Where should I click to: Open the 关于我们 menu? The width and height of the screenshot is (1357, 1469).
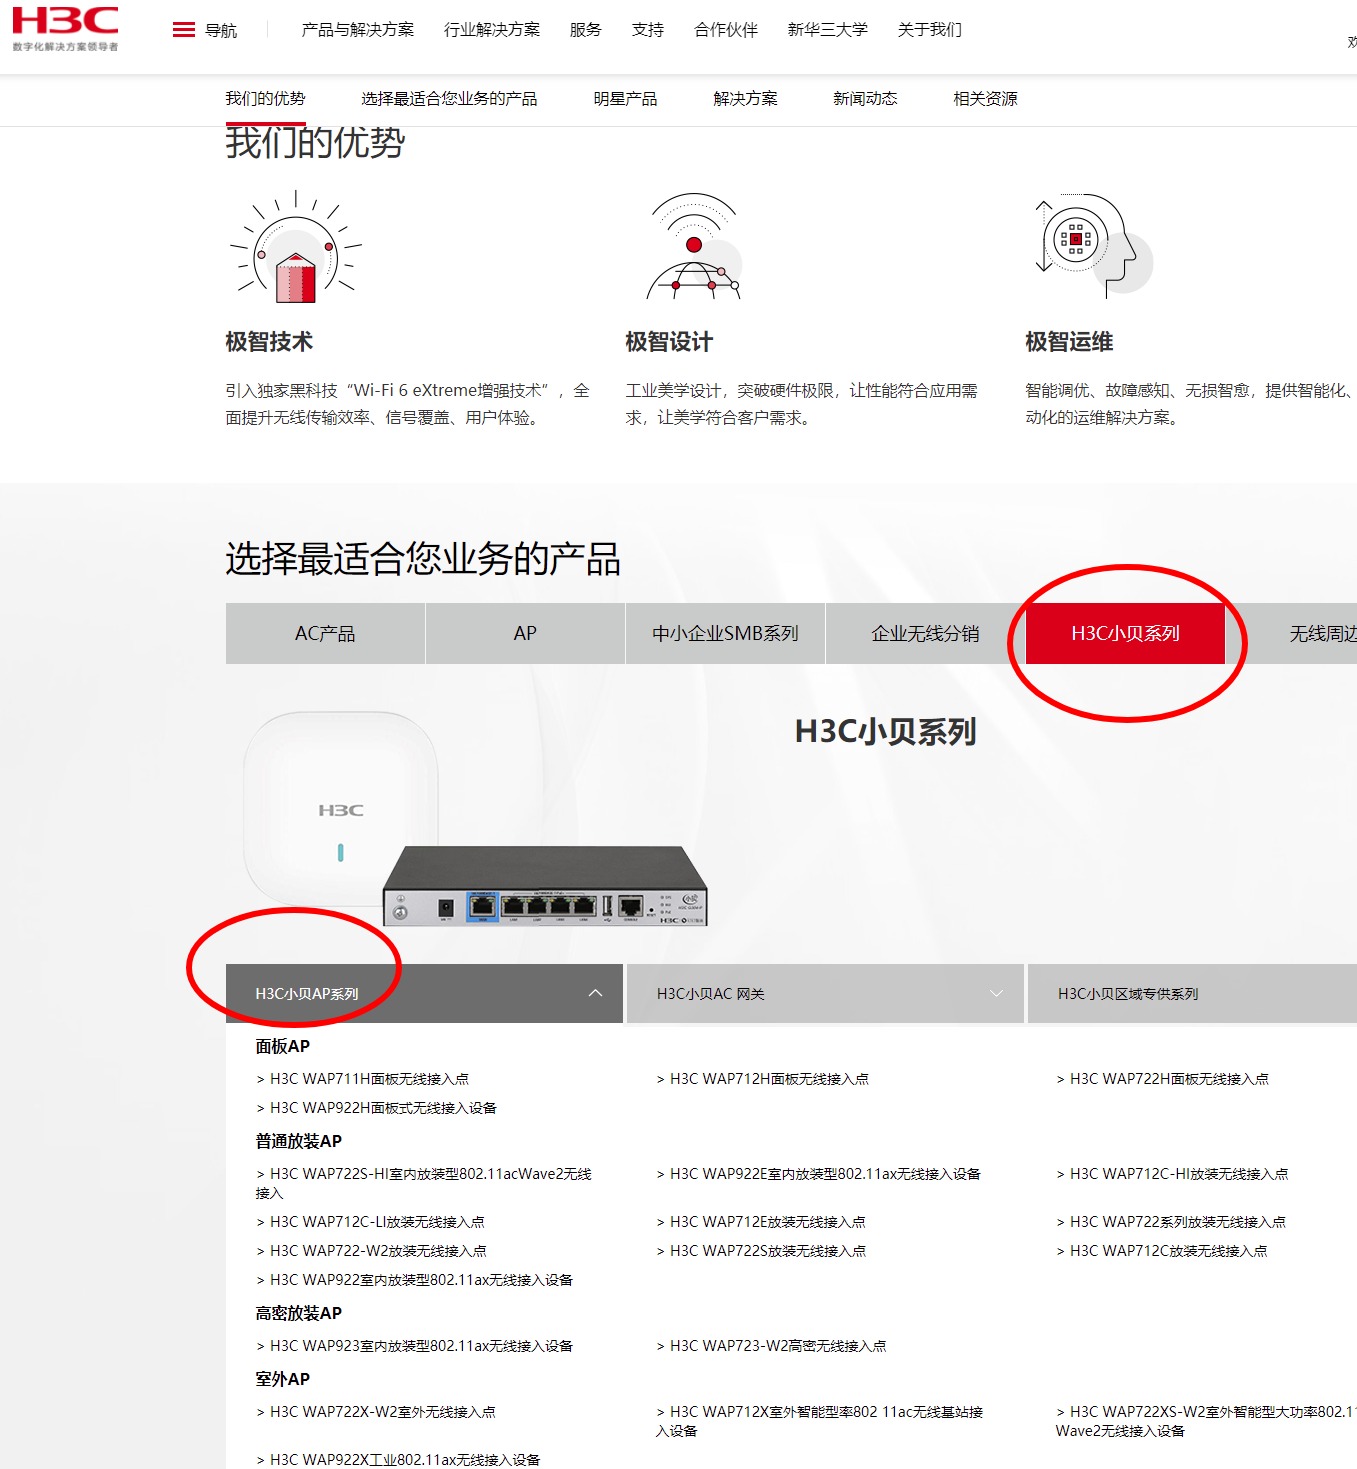[930, 30]
